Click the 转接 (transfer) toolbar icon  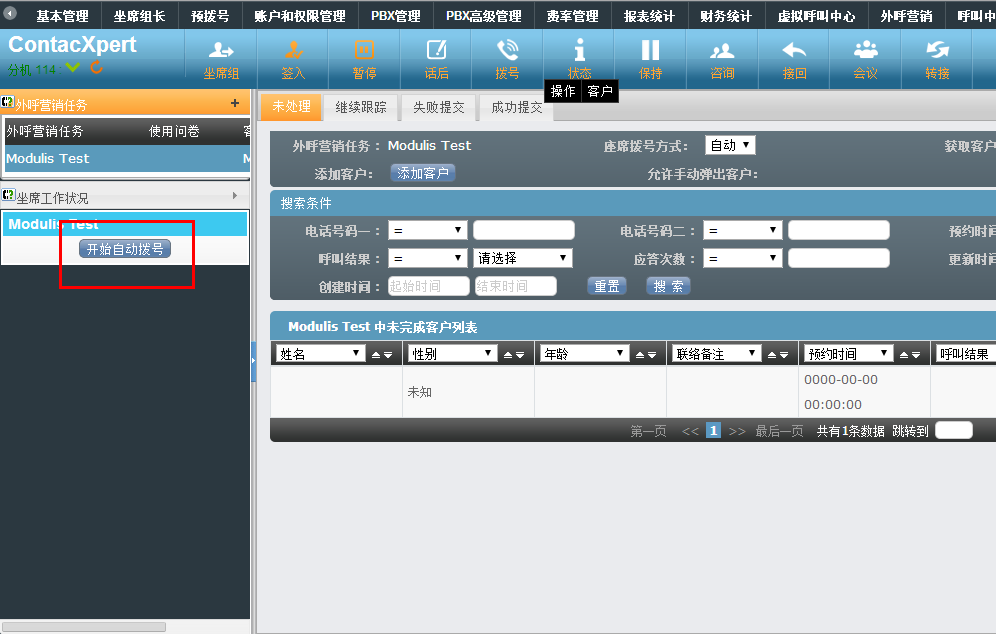[x=937, y=50]
